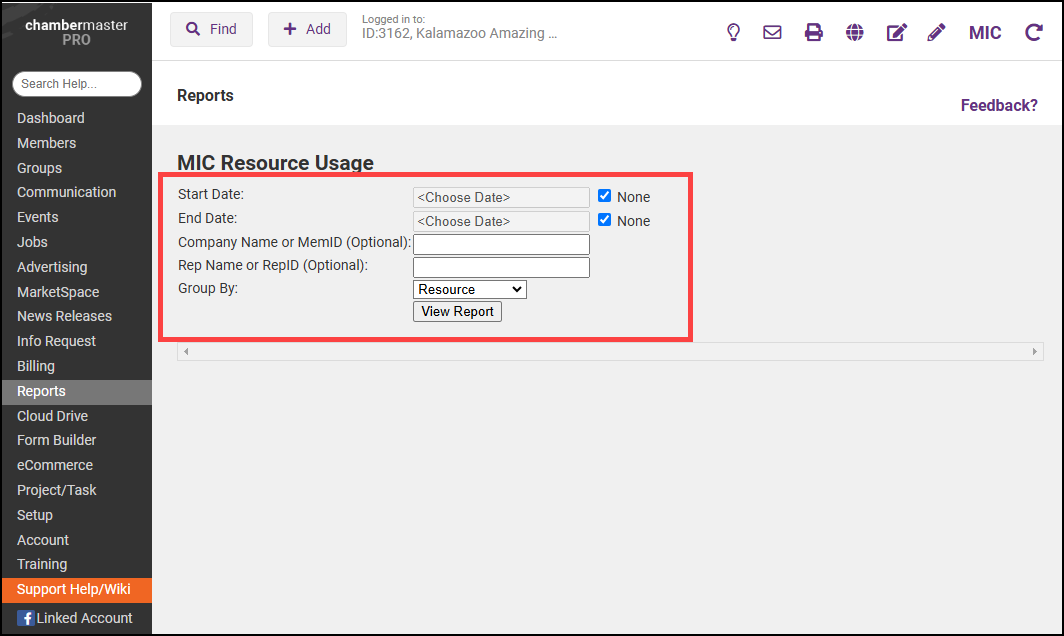Click the refresh arrow icon
This screenshot has height=636, width=1064.
click(1034, 32)
